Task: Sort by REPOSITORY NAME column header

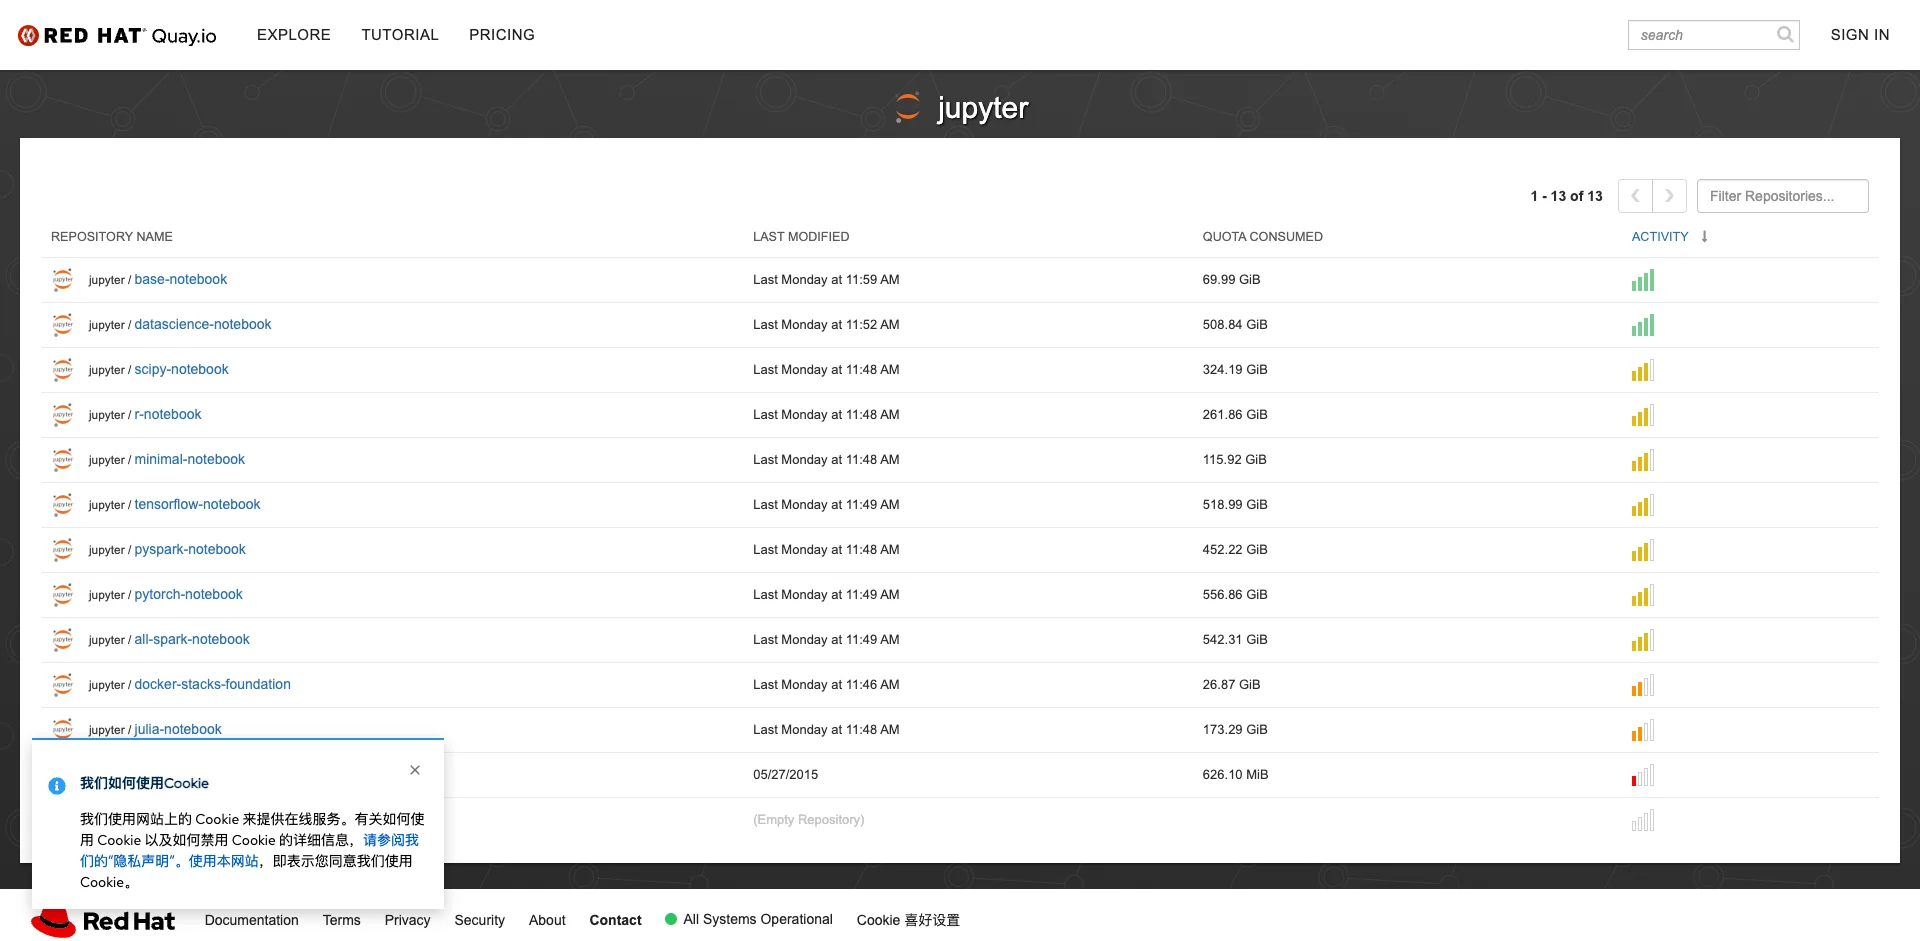Action: 112,237
